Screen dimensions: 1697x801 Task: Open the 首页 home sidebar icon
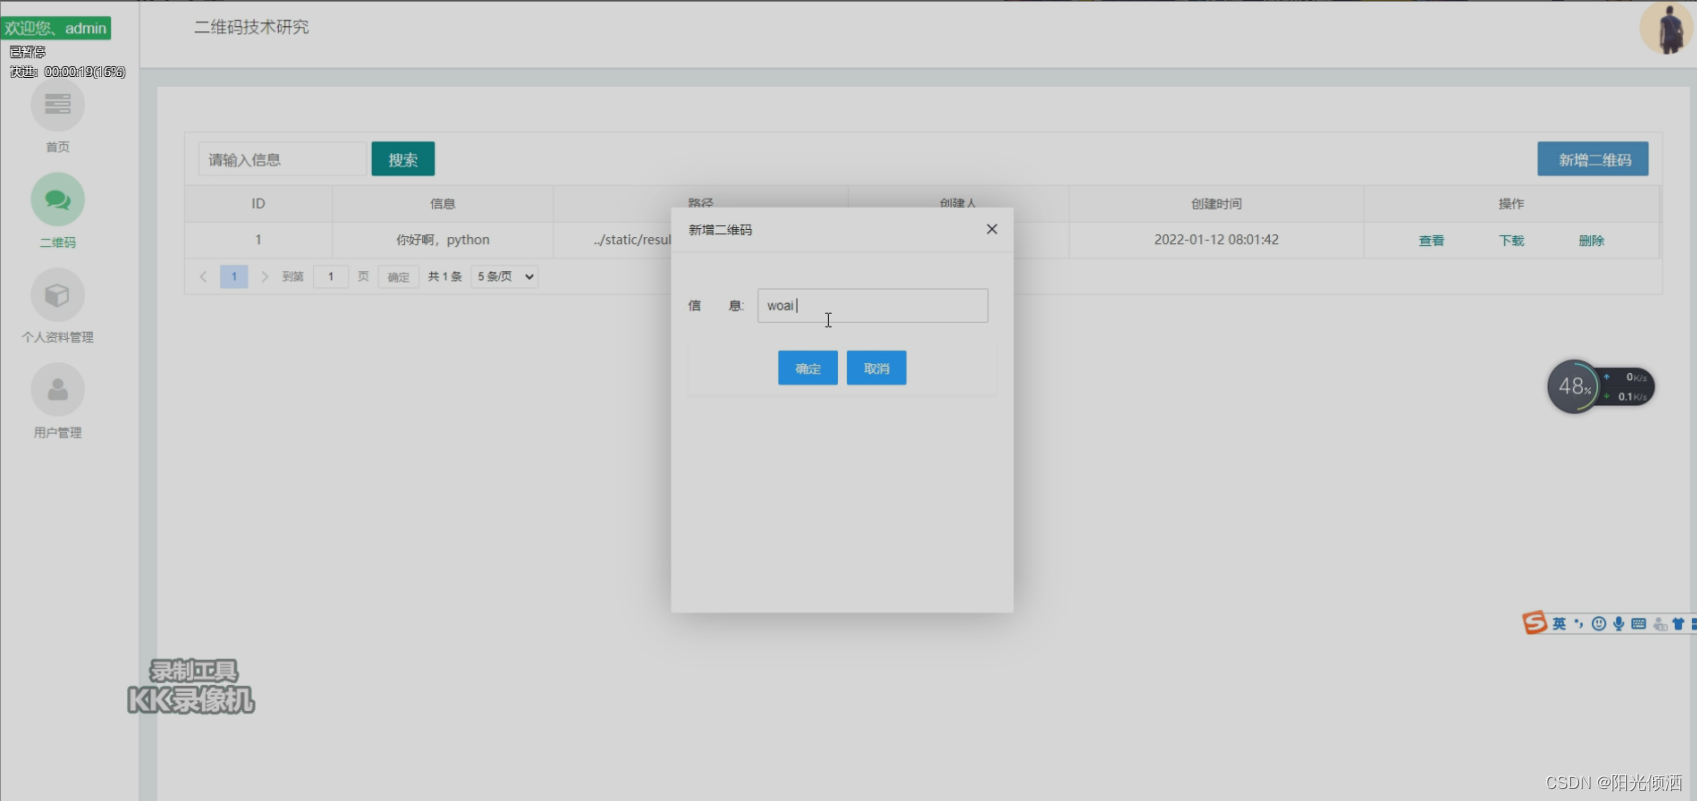tap(58, 105)
